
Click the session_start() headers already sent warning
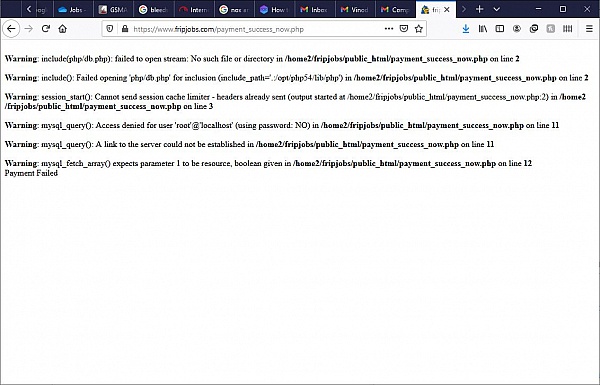295,101
